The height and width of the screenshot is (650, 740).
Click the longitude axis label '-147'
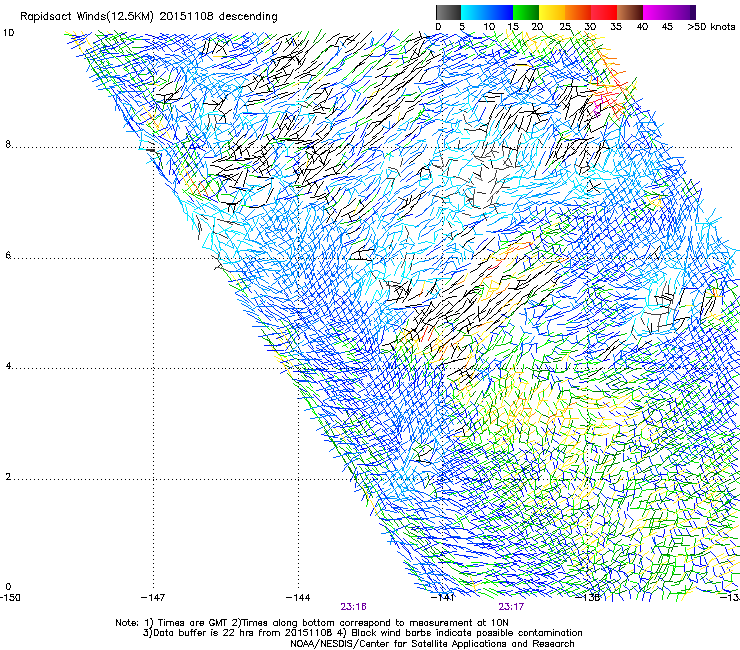[x=153, y=598]
